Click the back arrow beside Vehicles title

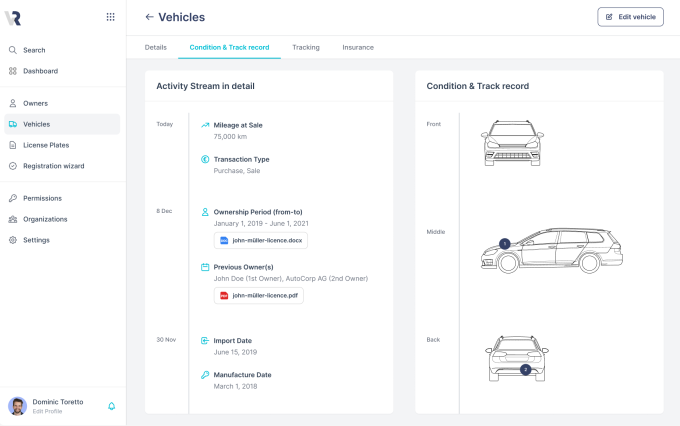point(149,17)
